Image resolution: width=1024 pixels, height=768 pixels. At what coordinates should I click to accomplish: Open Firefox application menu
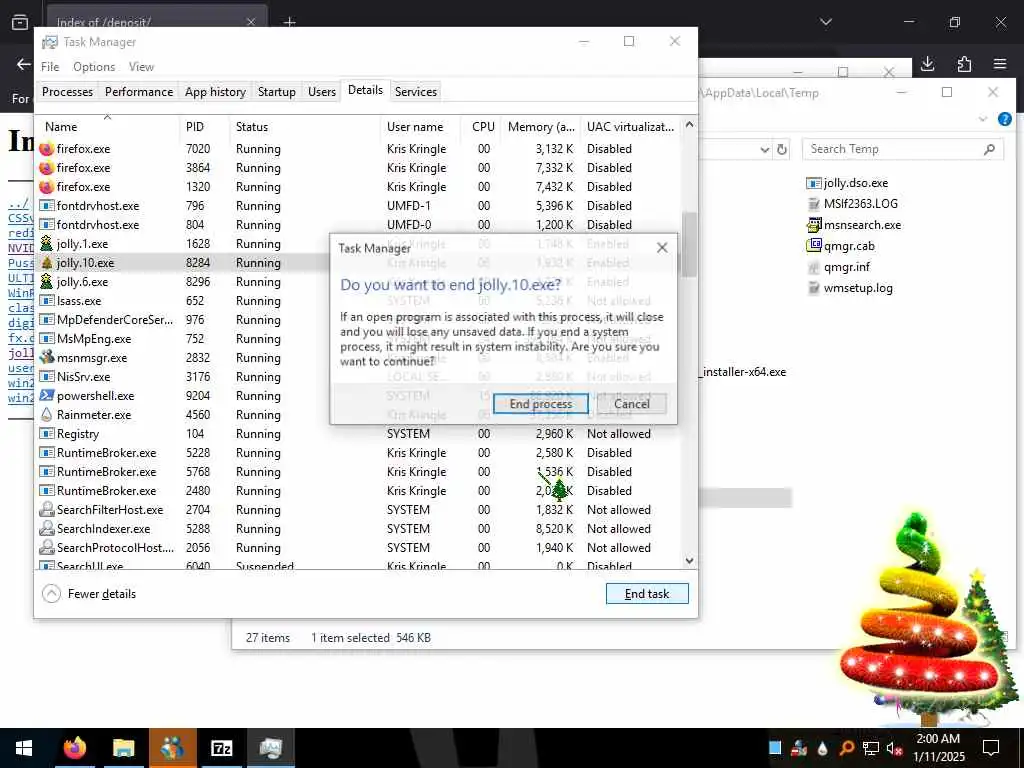click(1000, 64)
